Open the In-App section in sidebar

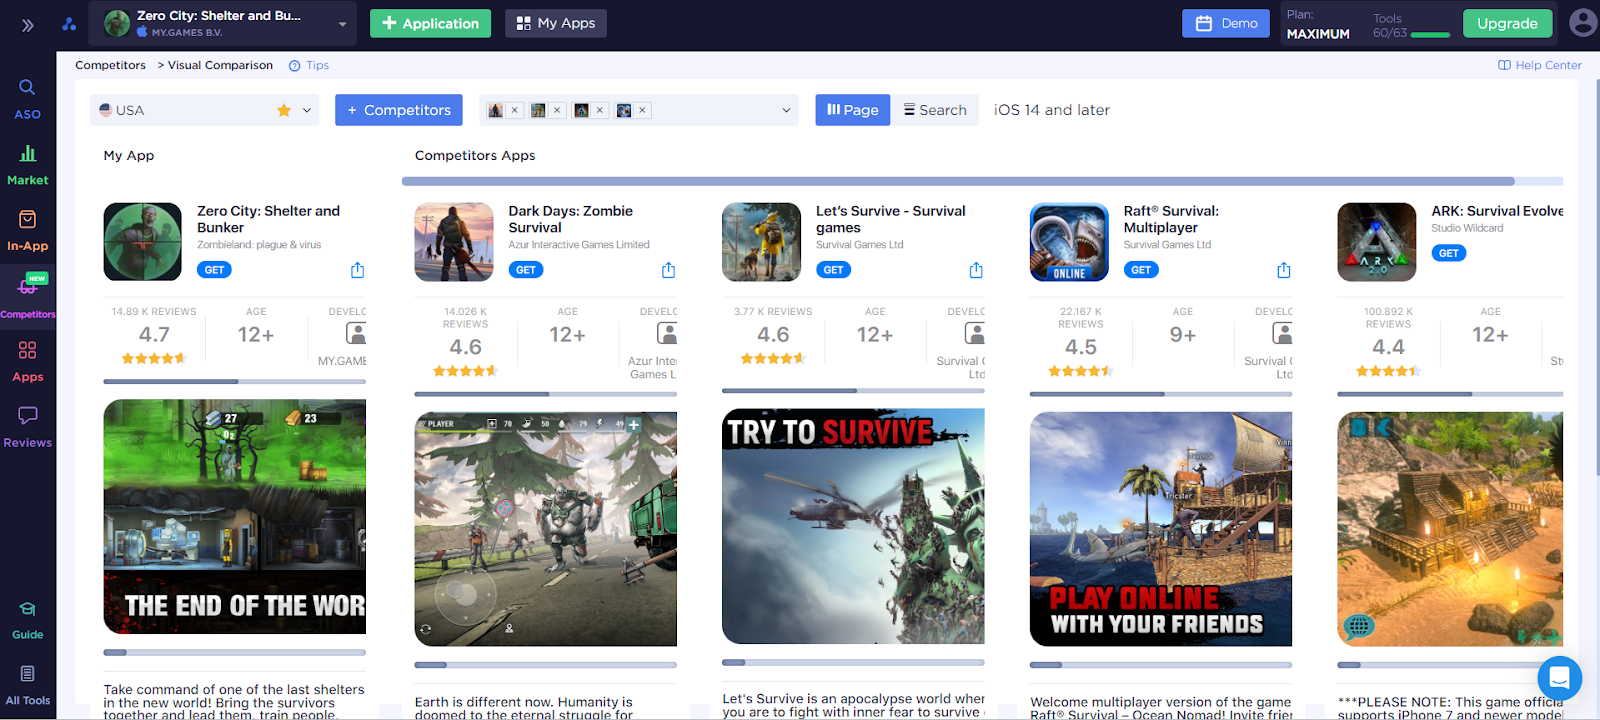point(28,231)
